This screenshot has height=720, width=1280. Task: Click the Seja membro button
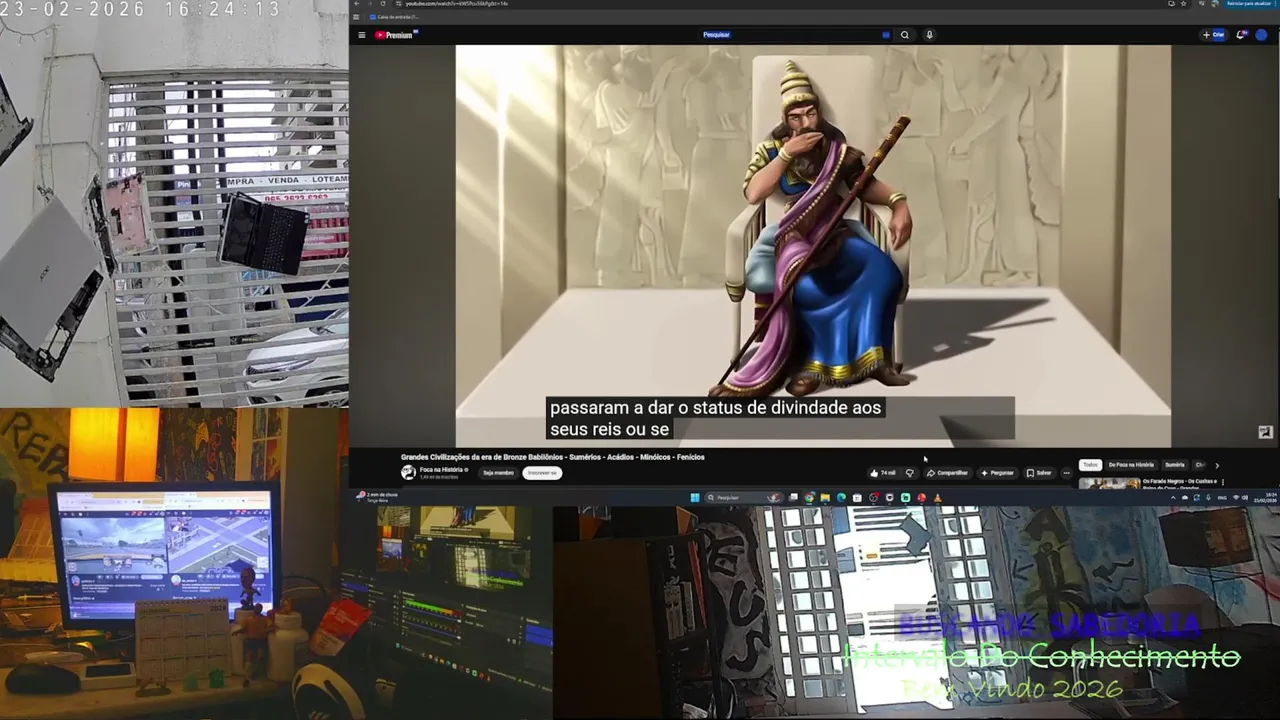[498, 473]
